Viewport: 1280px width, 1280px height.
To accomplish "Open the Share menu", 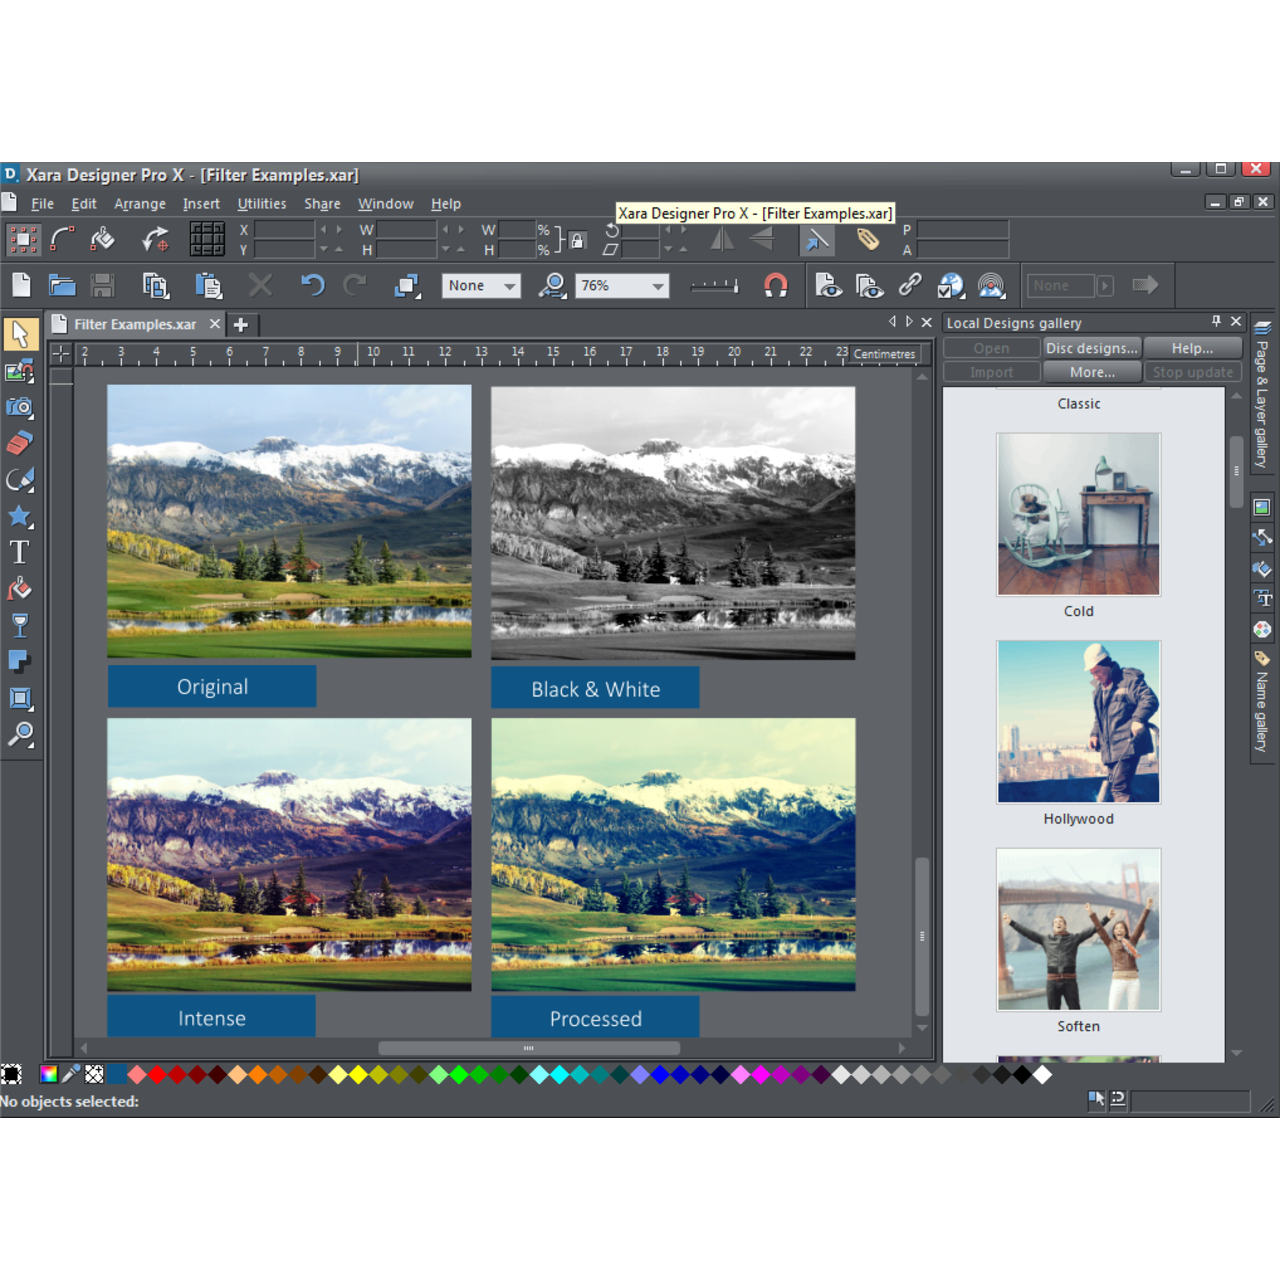I will (322, 204).
